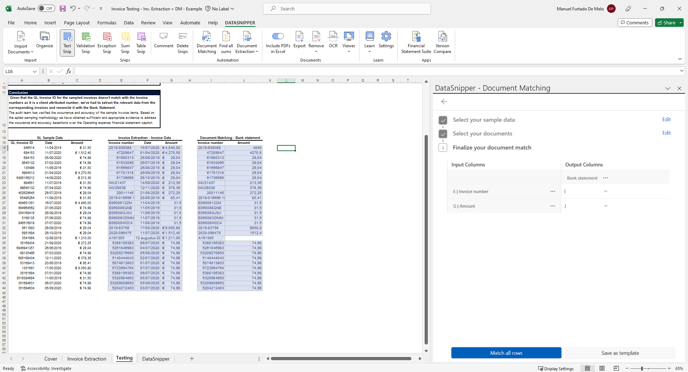688x372 pixels.
Task: Select the Exception Snip tool
Action: point(107,43)
